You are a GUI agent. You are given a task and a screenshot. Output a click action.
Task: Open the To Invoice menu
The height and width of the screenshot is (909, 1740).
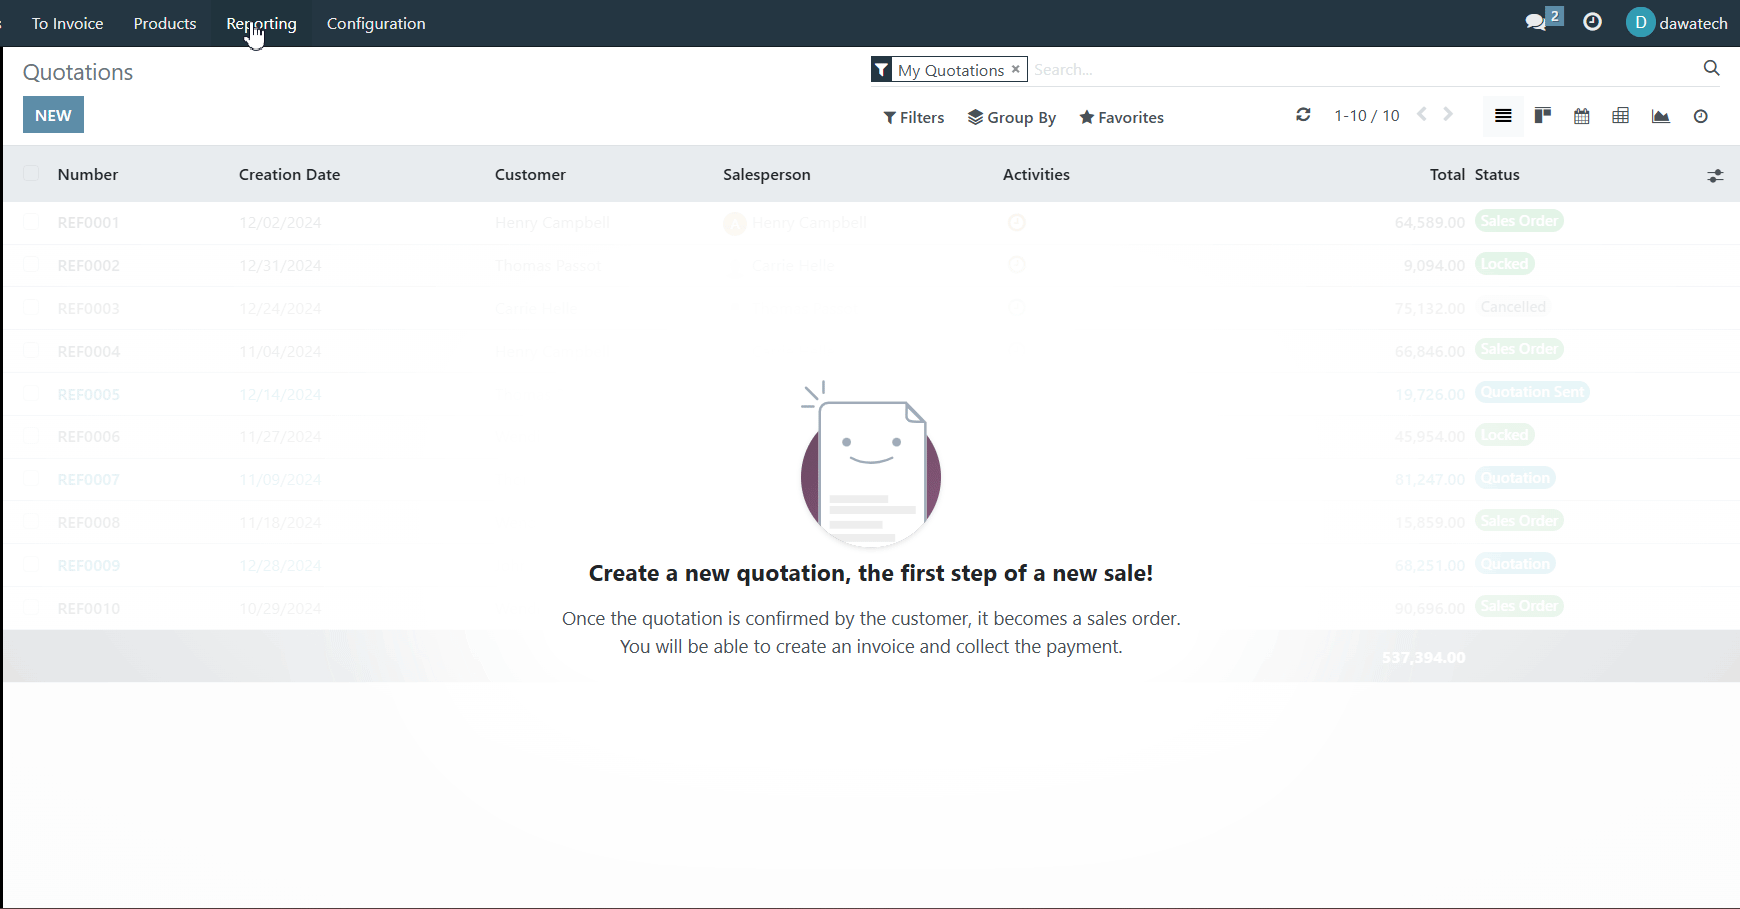point(67,23)
